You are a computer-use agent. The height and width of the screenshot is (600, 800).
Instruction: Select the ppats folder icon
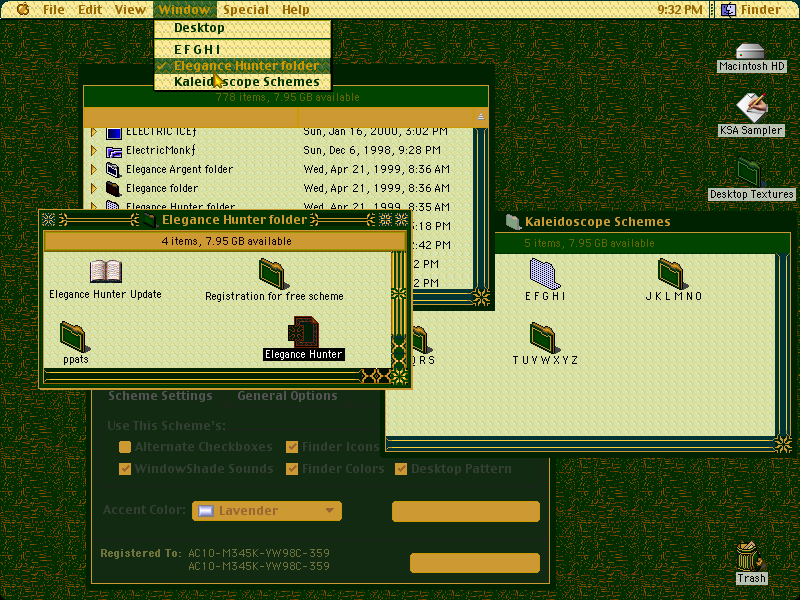point(74,337)
